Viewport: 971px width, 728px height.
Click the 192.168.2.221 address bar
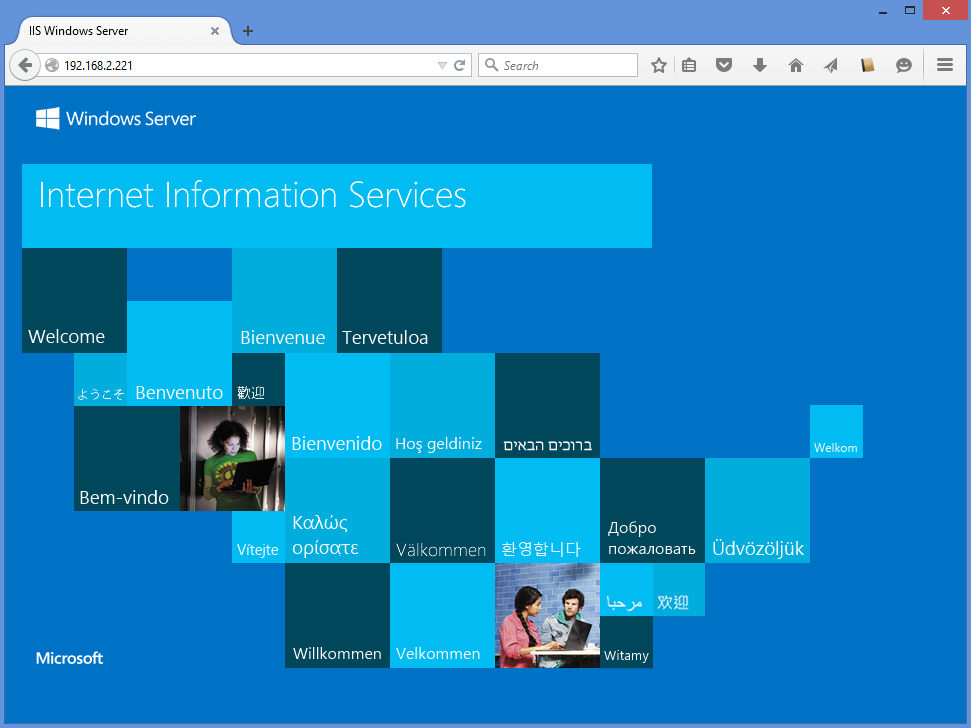pyautogui.click(x=240, y=65)
